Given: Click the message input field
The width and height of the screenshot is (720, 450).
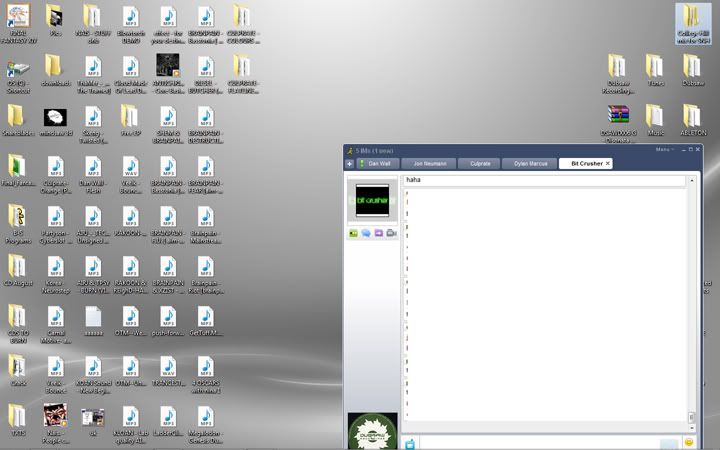Looking at the screenshot, I should [x=550, y=443].
